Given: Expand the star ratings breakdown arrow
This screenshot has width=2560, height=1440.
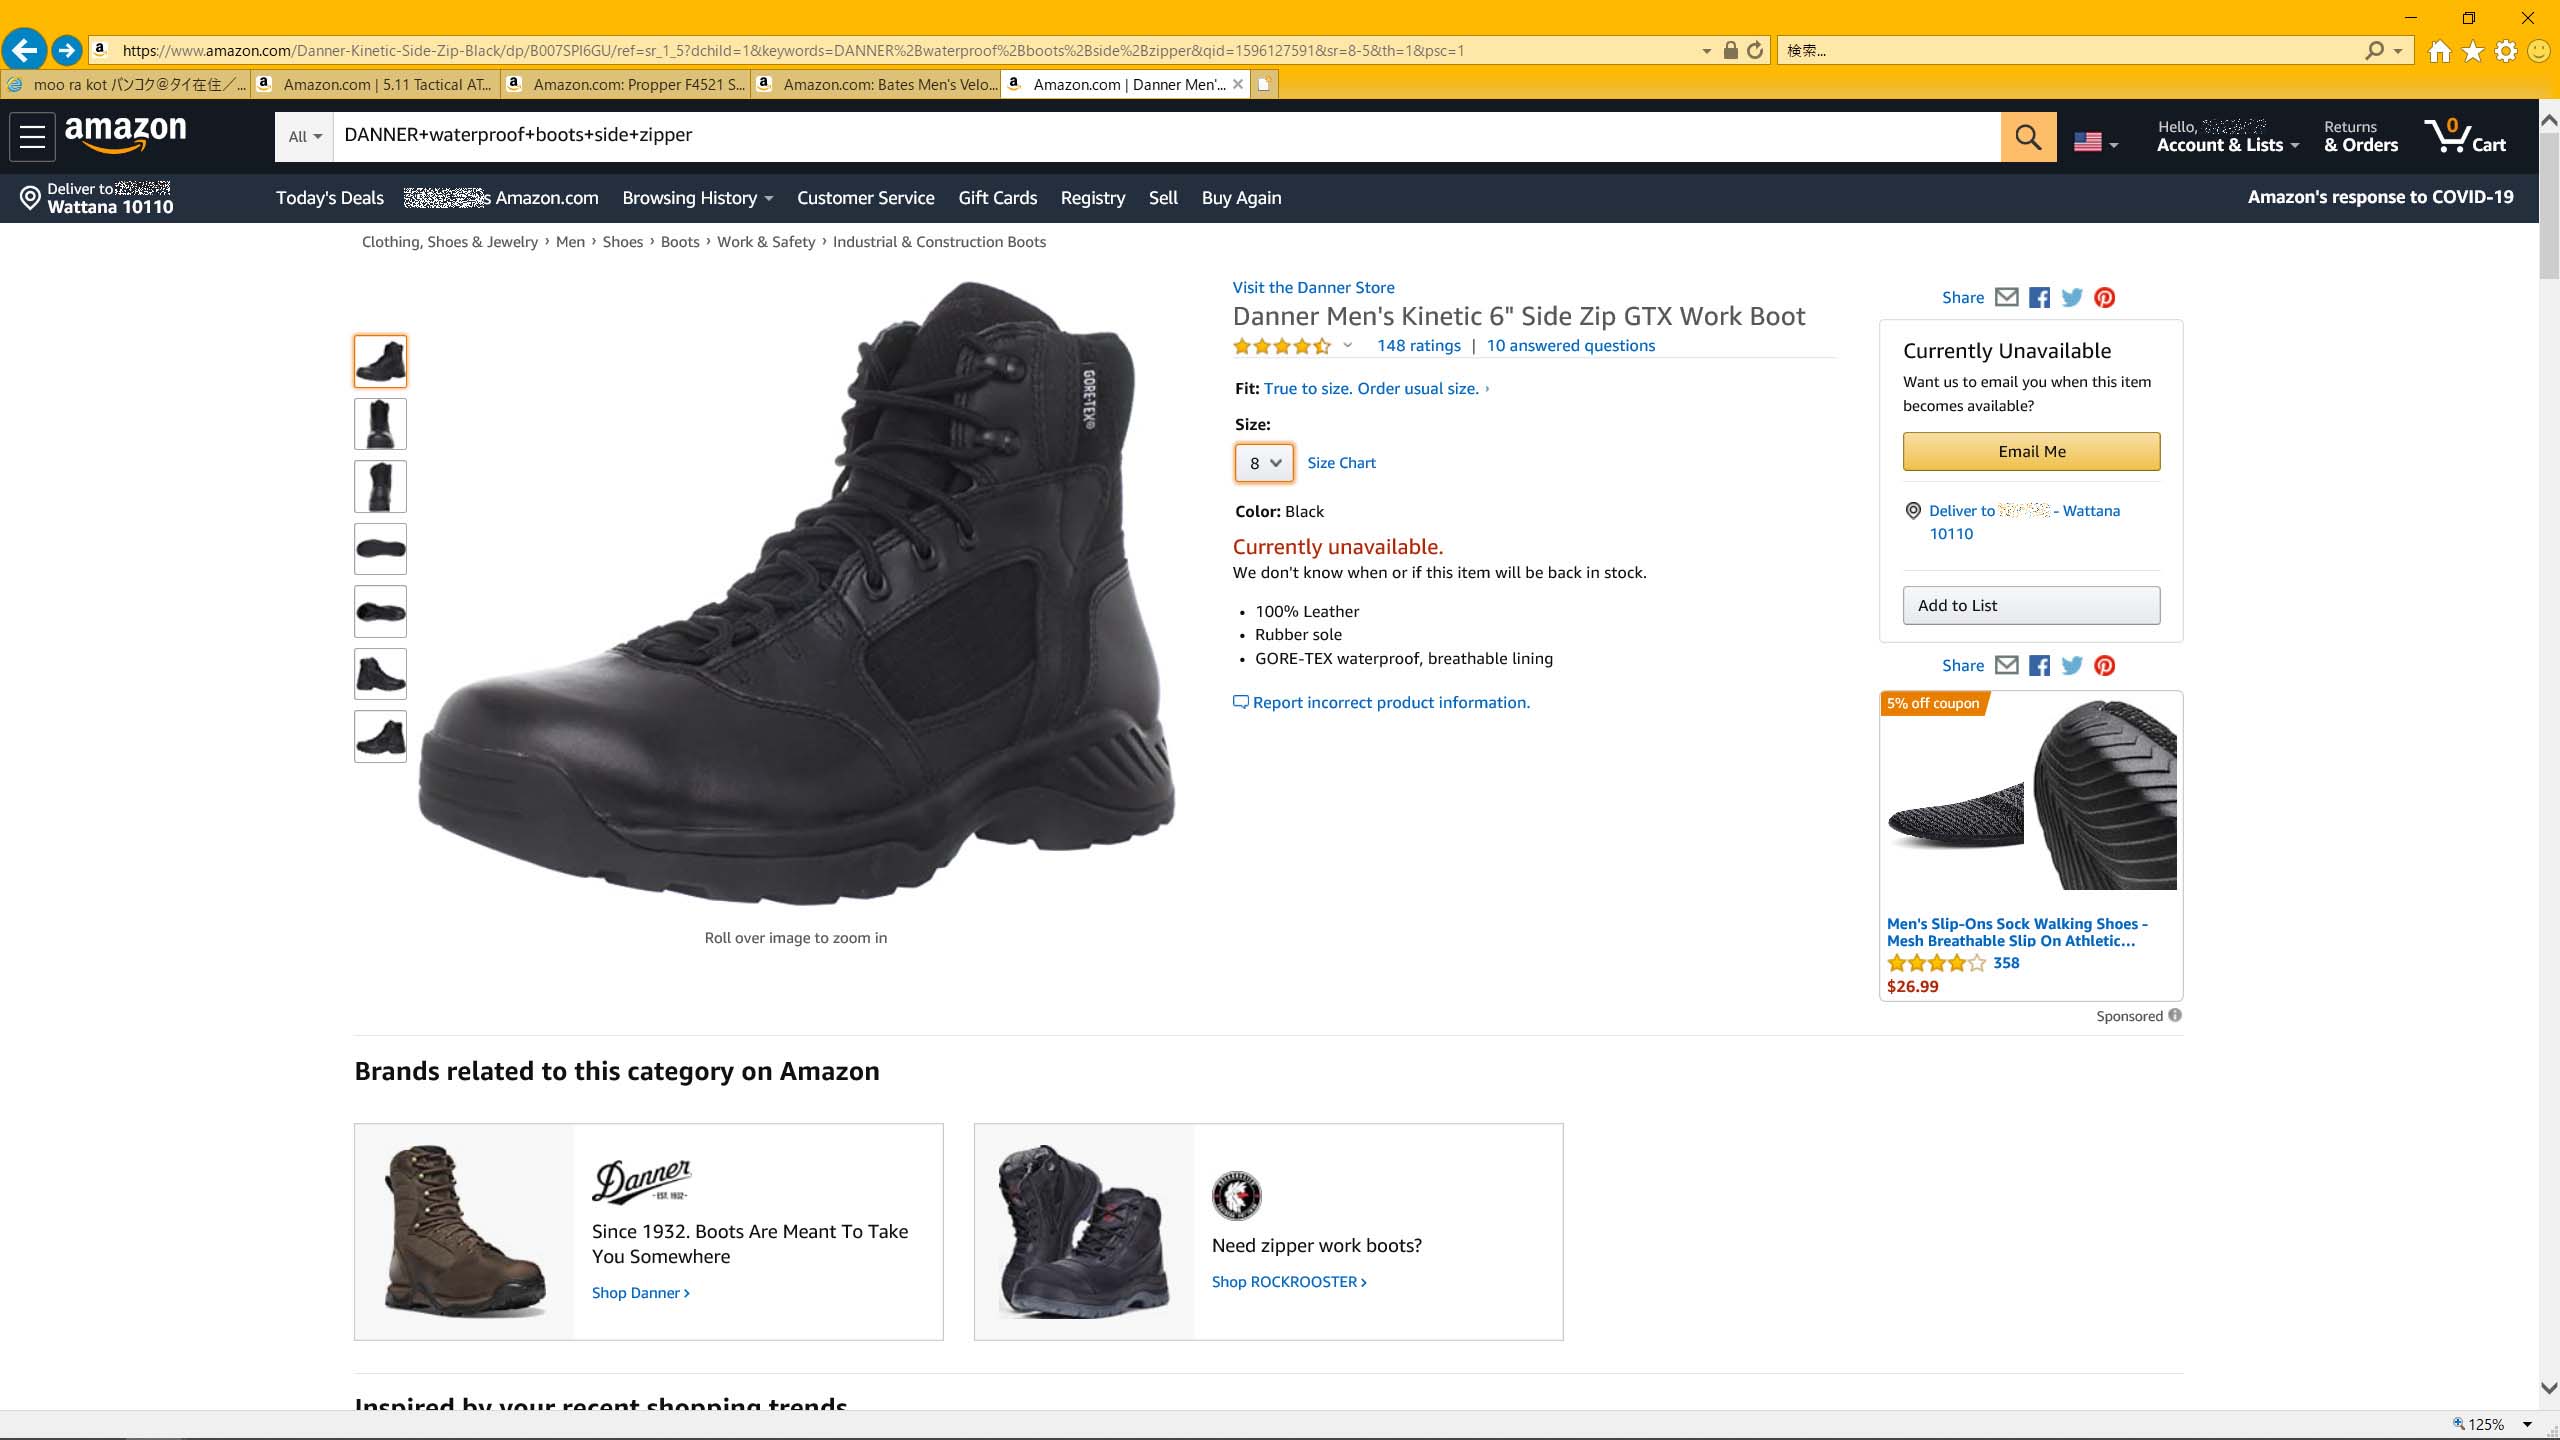Looking at the screenshot, I should coord(1348,346).
